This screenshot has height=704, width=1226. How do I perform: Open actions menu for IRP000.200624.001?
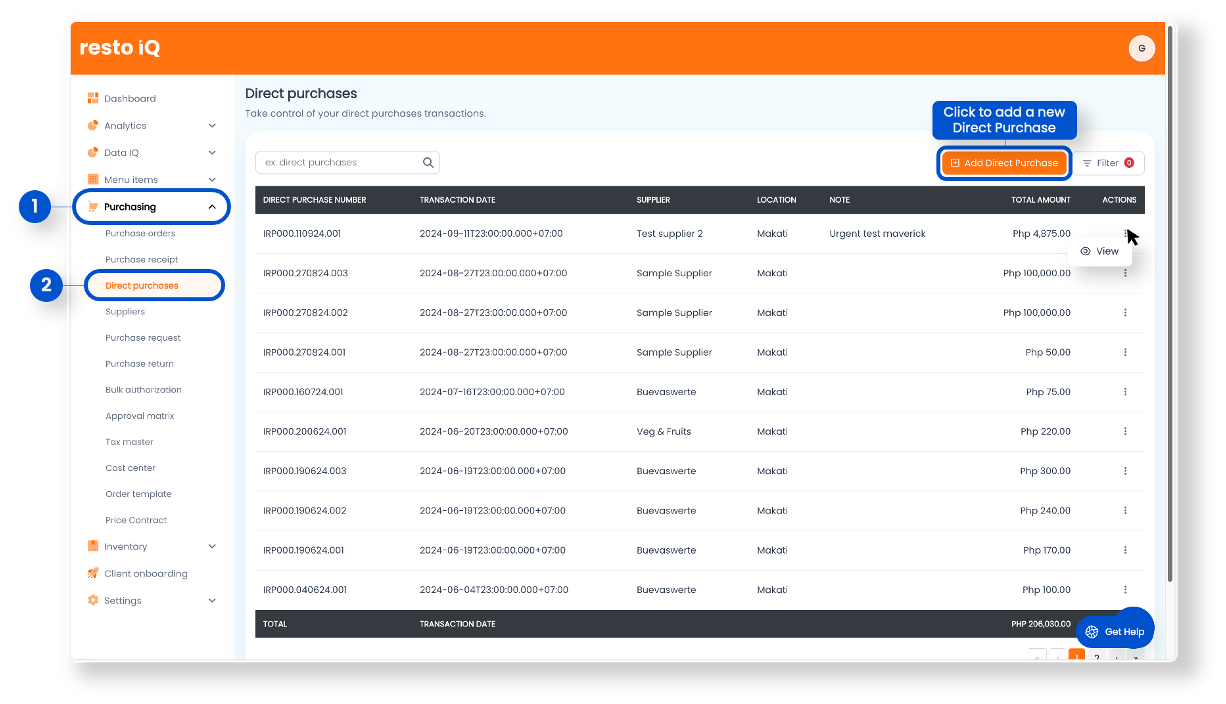1125,432
